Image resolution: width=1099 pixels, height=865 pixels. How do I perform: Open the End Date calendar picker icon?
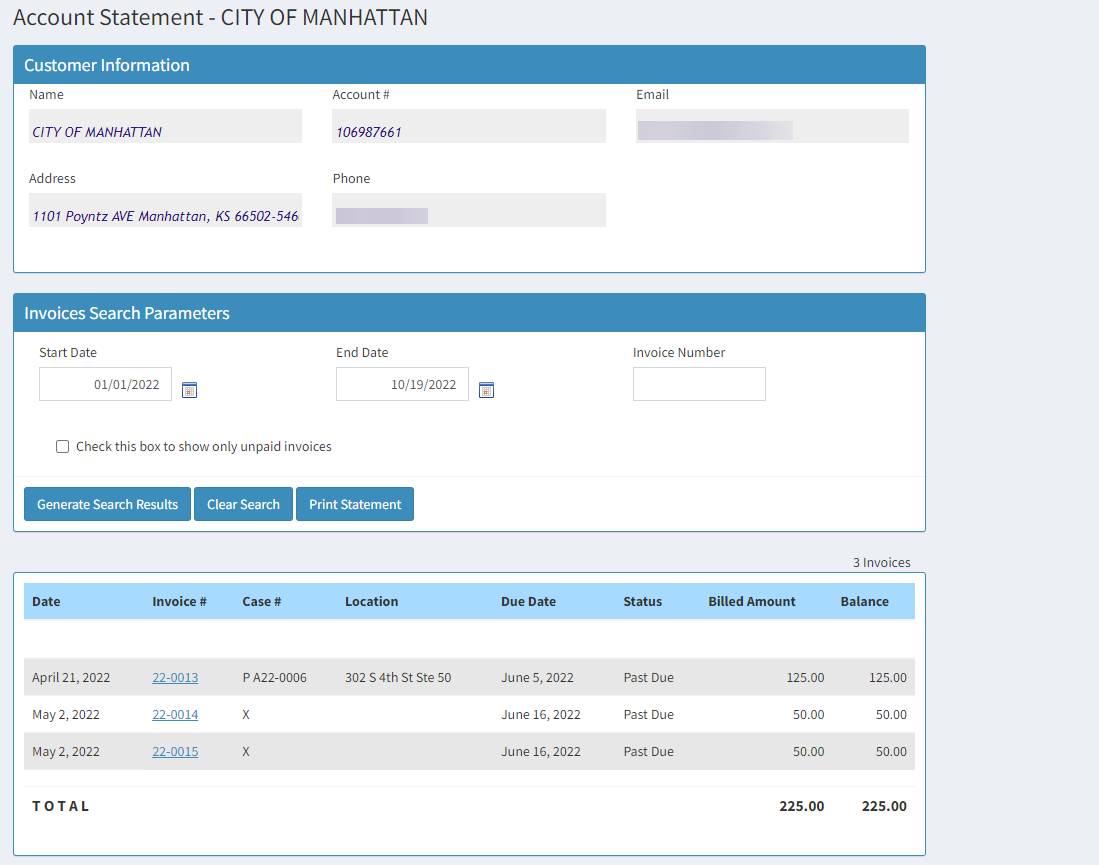pyautogui.click(x=486, y=390)
